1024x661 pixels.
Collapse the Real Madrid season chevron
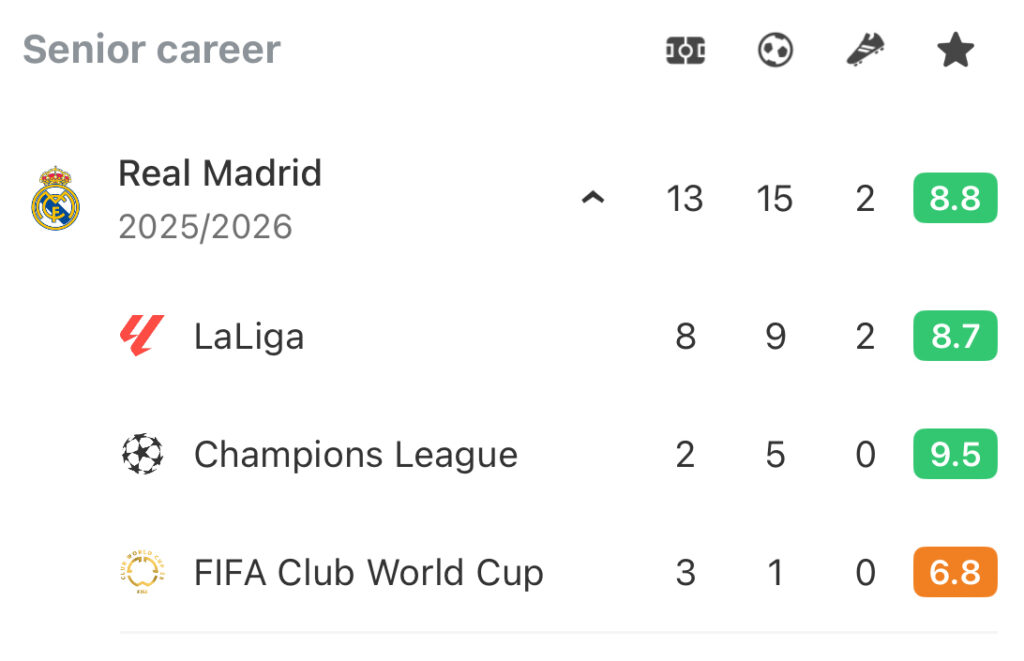pyautogui.click(x=593, y=198)
